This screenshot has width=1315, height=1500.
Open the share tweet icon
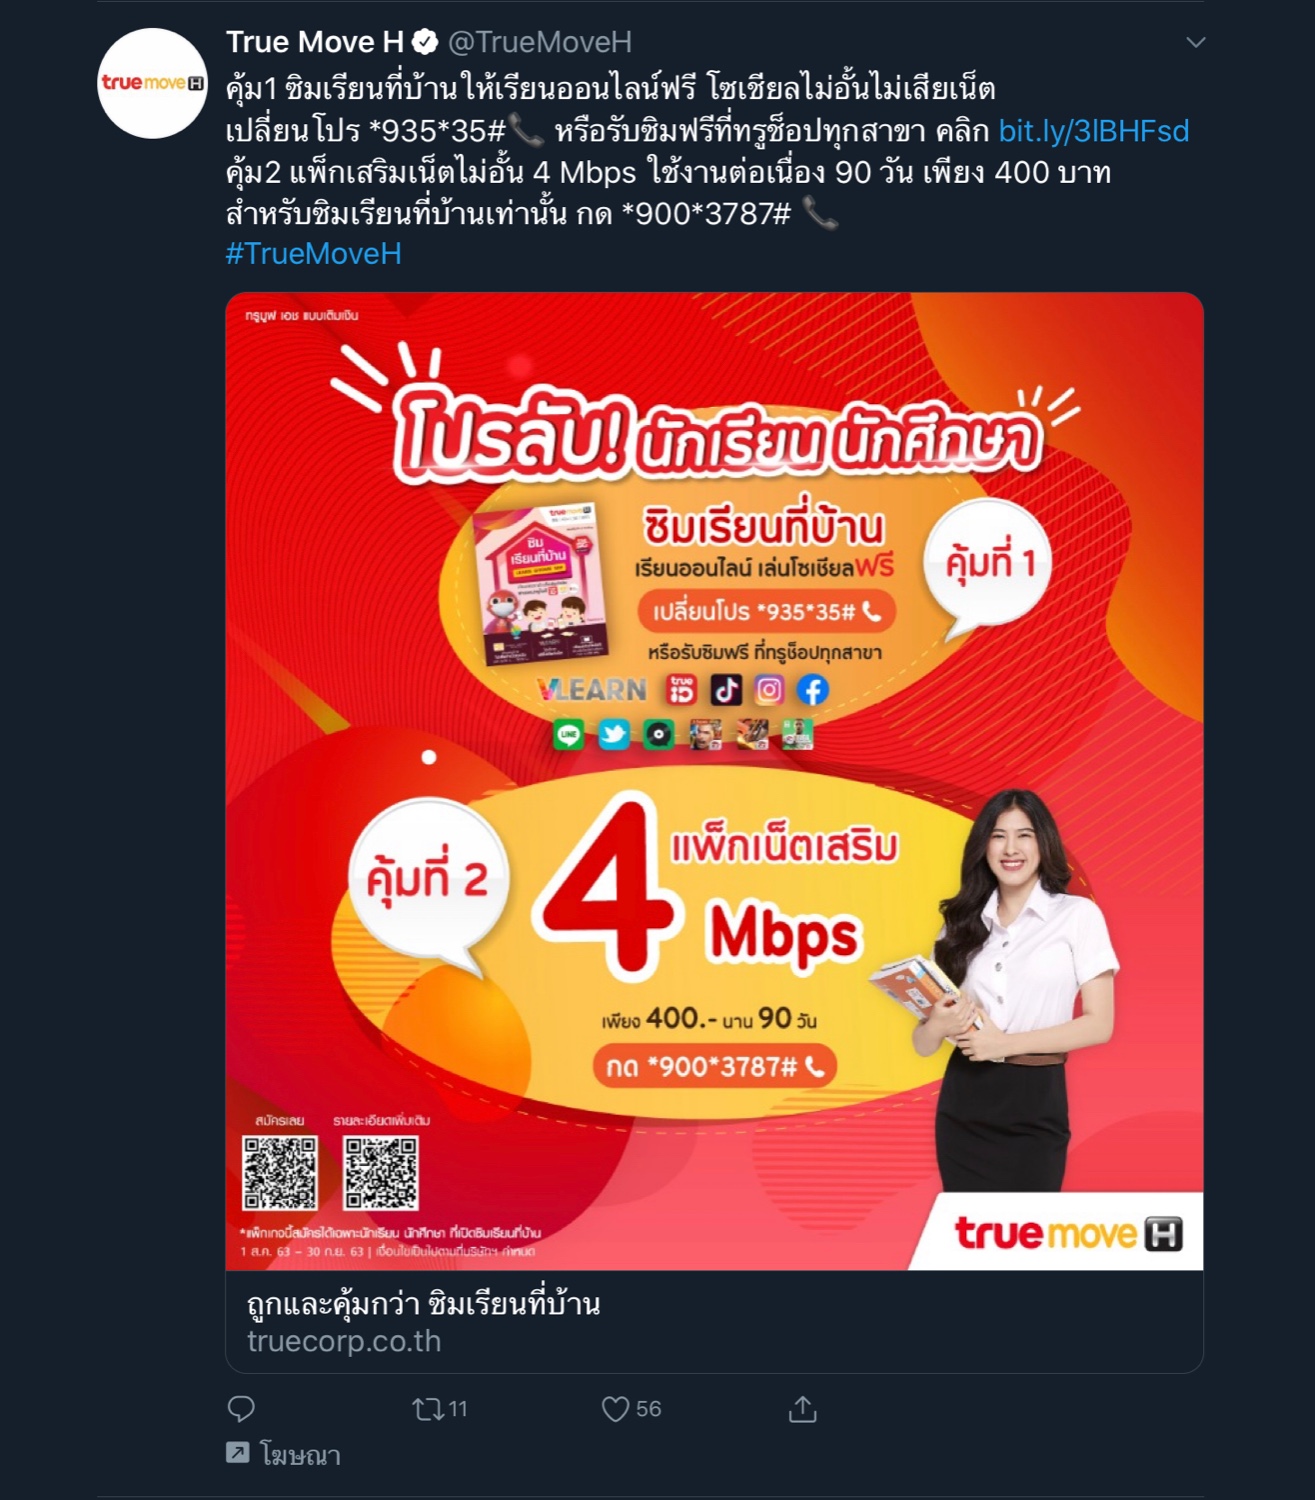click(x=803, y=1409)
